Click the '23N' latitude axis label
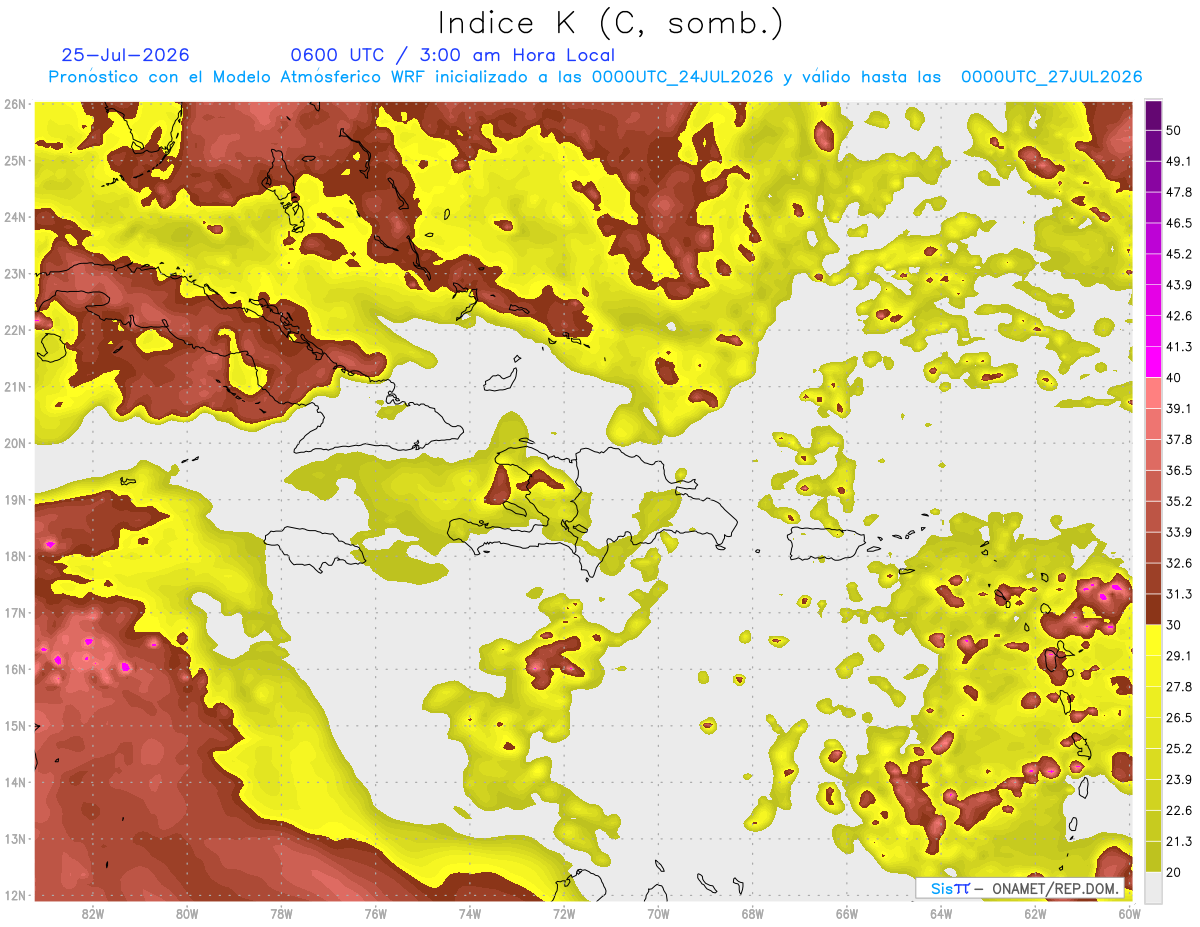The height and width of the screenshot is (927, 1200). pyautogui.click(x=15, y=273)
